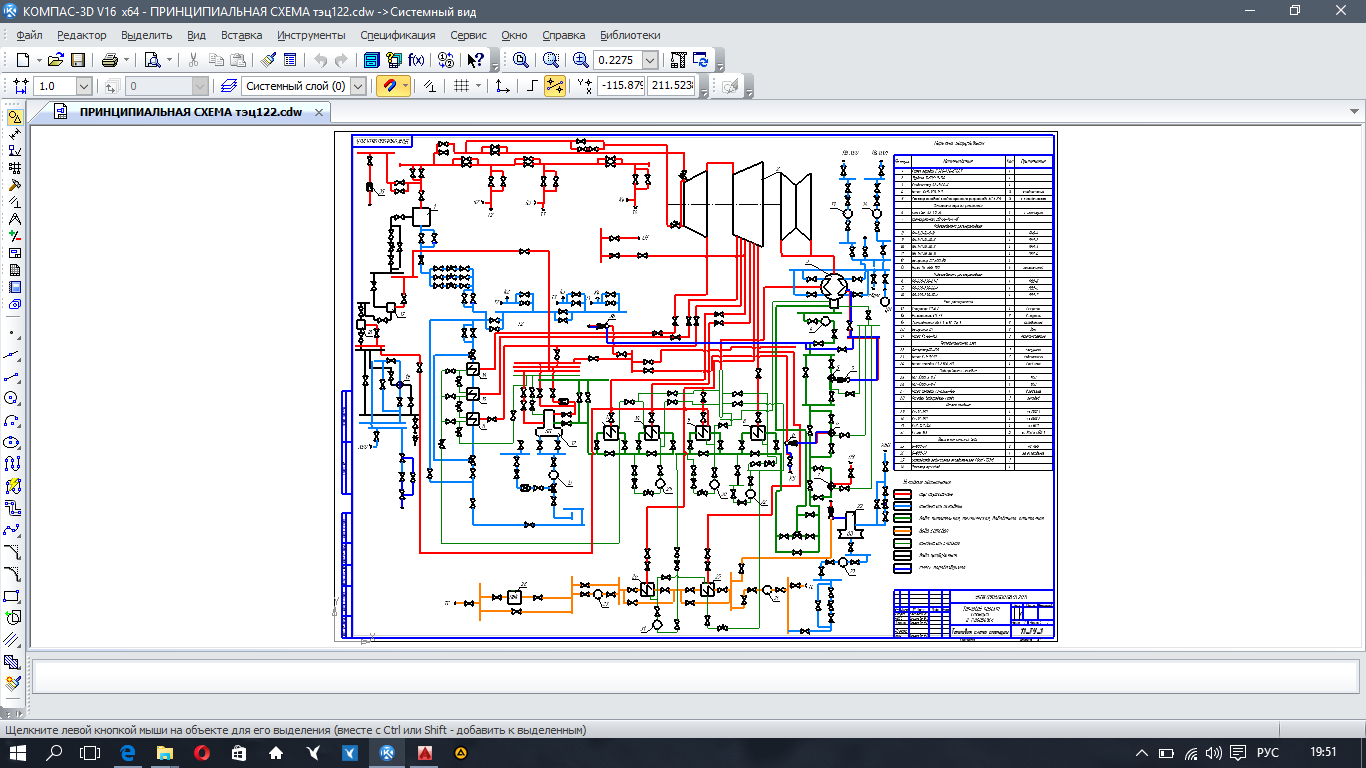Choose the Arc tool
Viewport: 1366px width, 768px height.
[x=14, y=420]
